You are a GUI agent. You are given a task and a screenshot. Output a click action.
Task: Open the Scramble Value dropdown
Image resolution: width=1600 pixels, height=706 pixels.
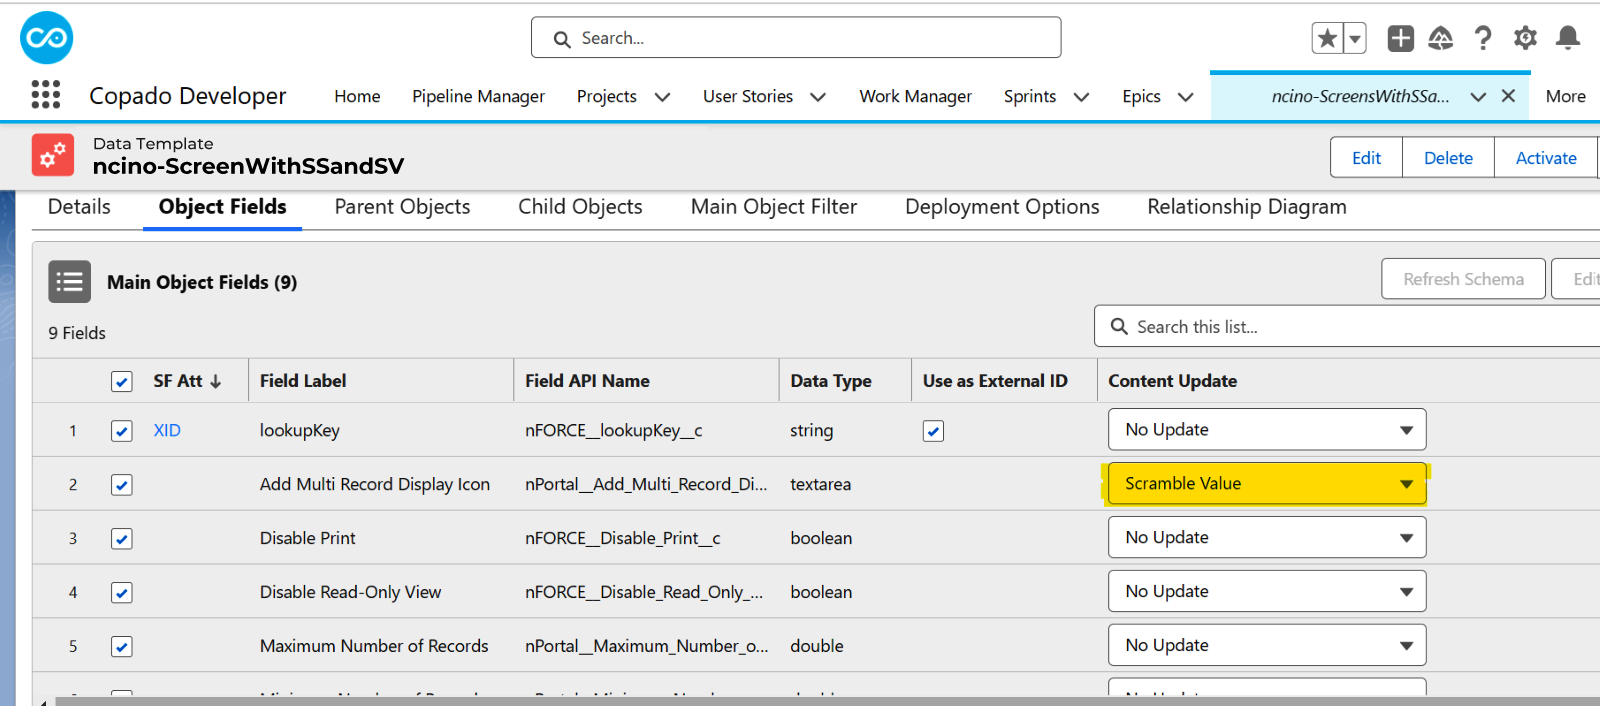[x=1267, y=484]
